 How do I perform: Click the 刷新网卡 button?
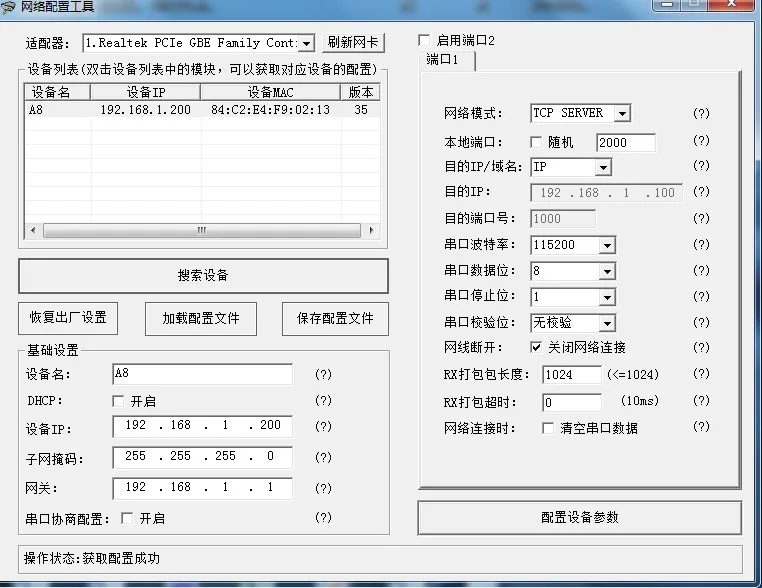(353, 43)
